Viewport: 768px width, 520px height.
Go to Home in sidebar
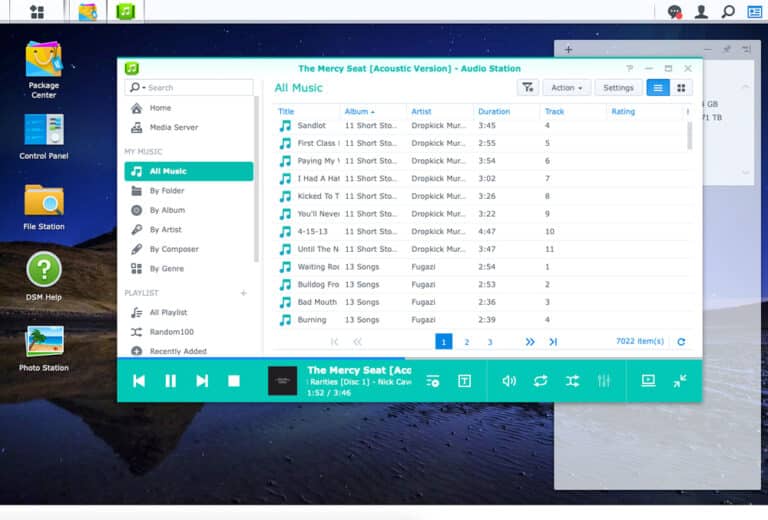tap(189, 108)
